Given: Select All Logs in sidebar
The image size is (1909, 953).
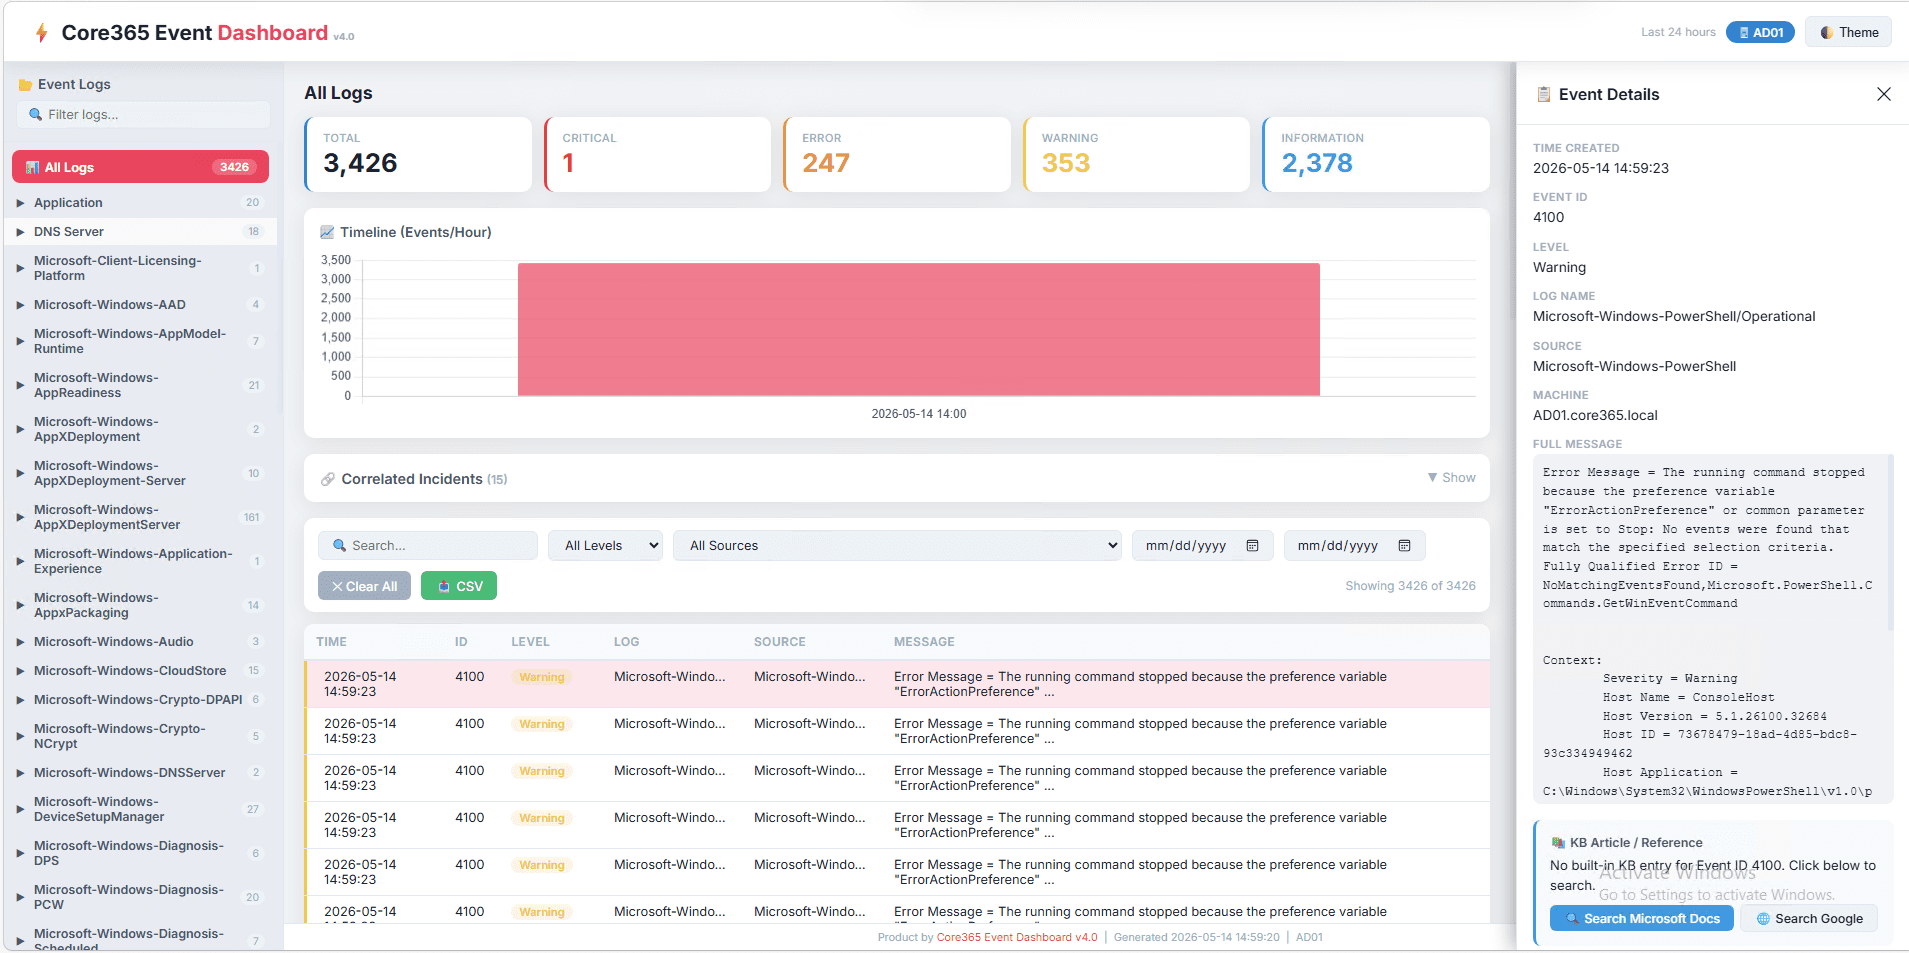Looking at the screenshot, I should pos(140,167).
